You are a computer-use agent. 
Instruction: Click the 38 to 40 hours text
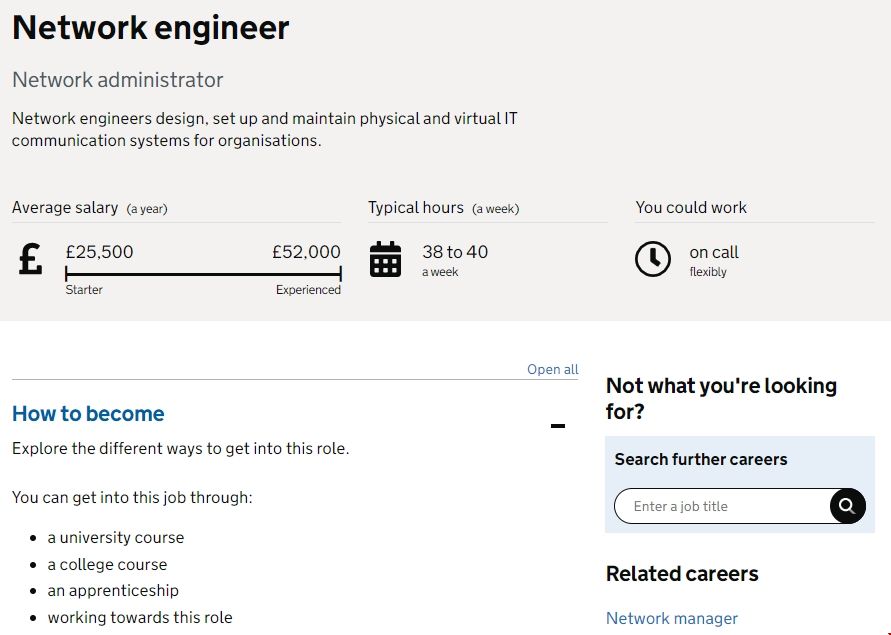click(455, 252)
